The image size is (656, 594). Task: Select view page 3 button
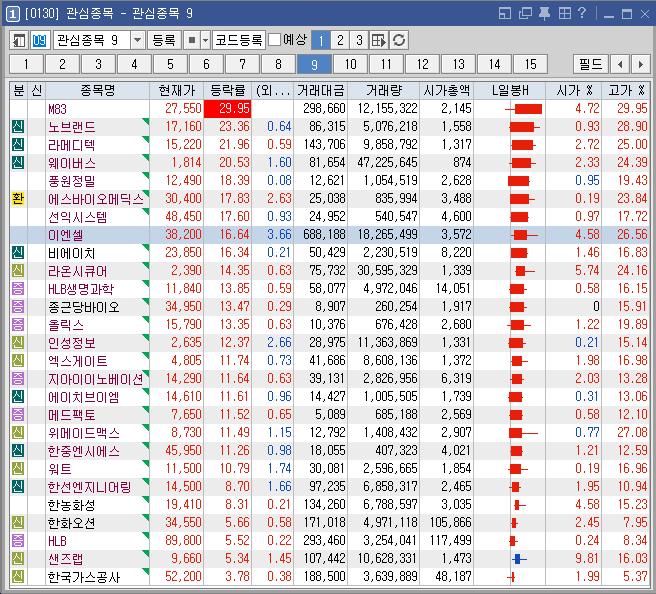(359, 41)
